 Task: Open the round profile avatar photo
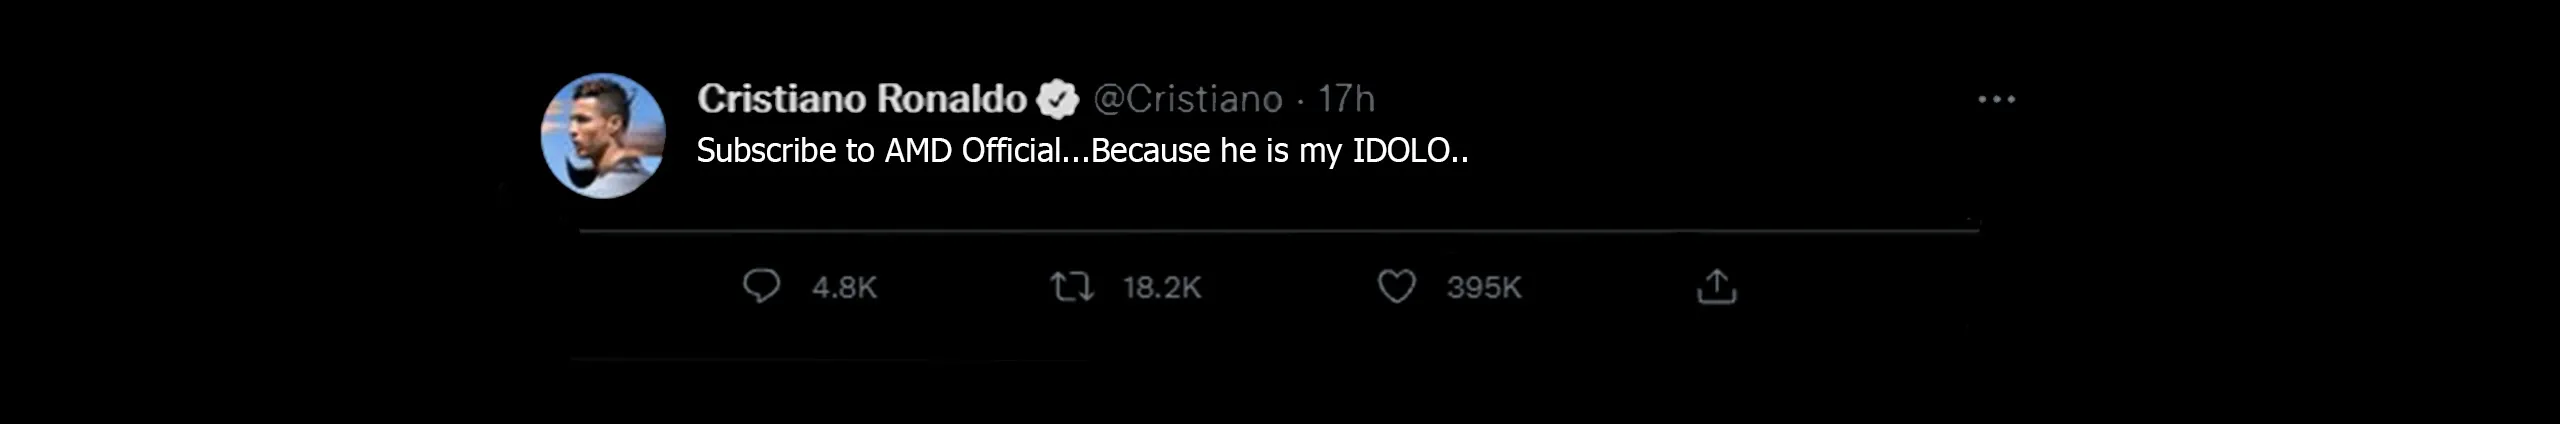[603, 136]
